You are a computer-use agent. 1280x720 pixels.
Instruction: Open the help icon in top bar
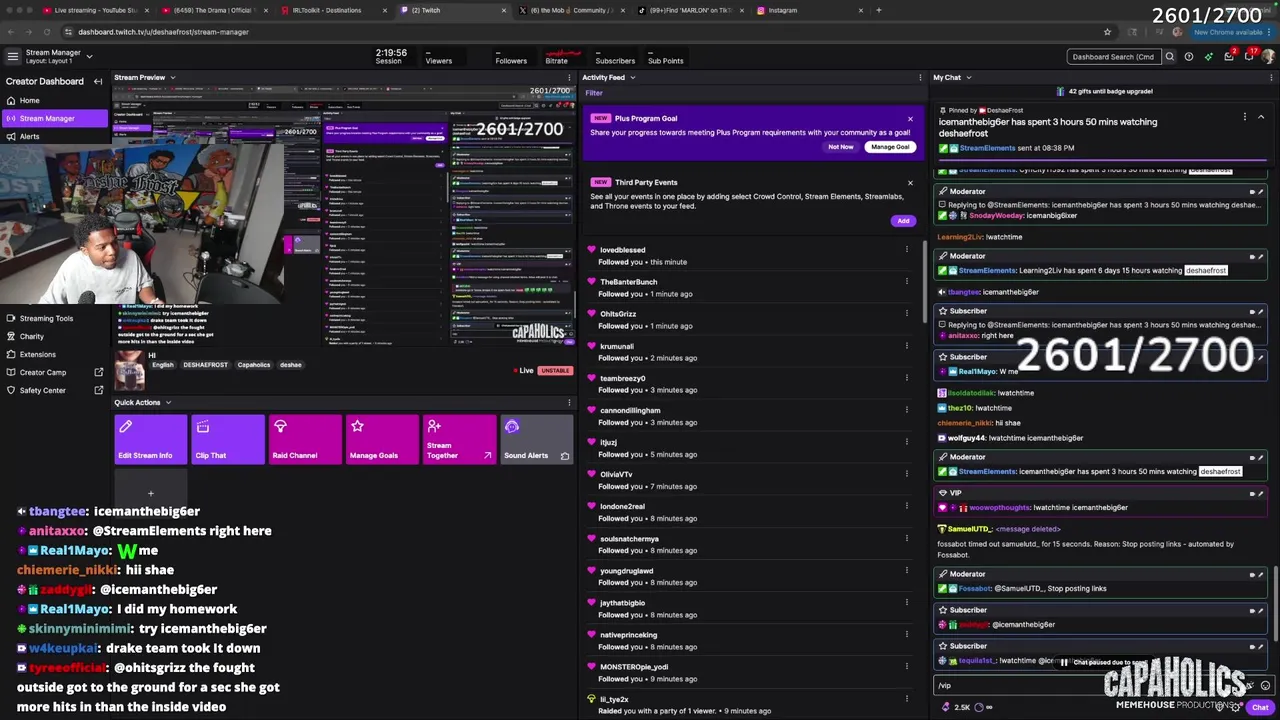[x=1189, y=57]
